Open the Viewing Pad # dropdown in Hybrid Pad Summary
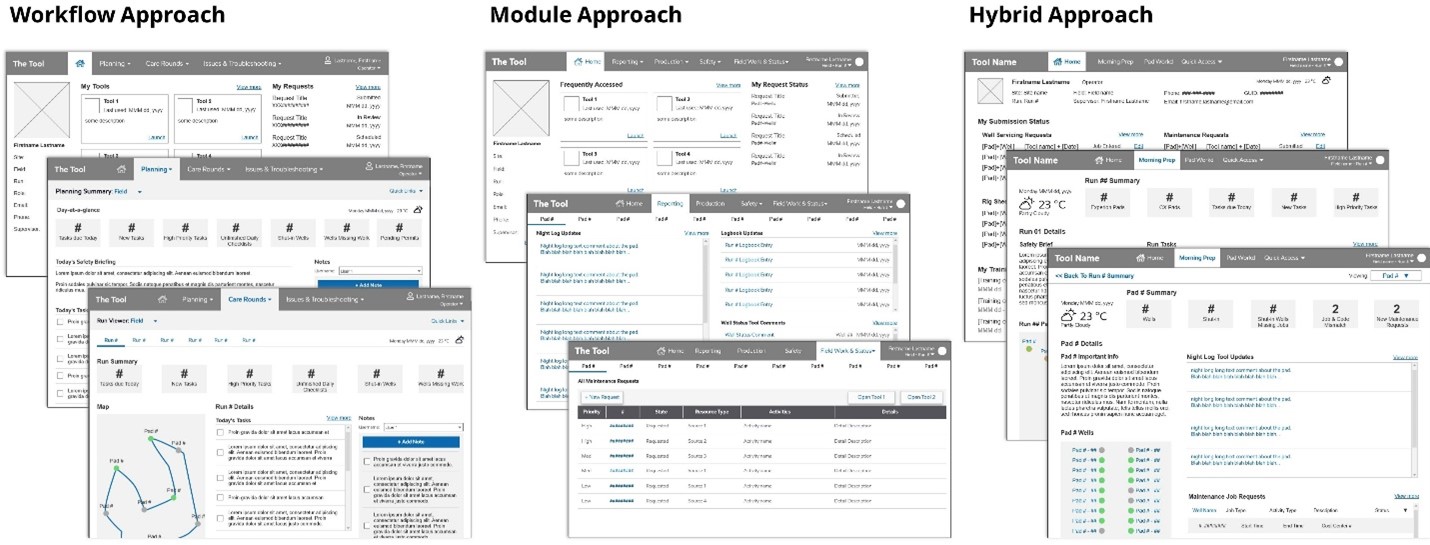The height and width of the screenshot is (545, 1430). point(1395,275)
